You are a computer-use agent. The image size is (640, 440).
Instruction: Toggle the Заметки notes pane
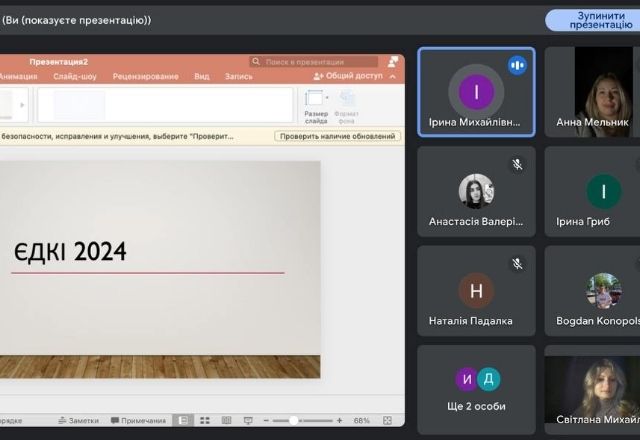(78, 421)
